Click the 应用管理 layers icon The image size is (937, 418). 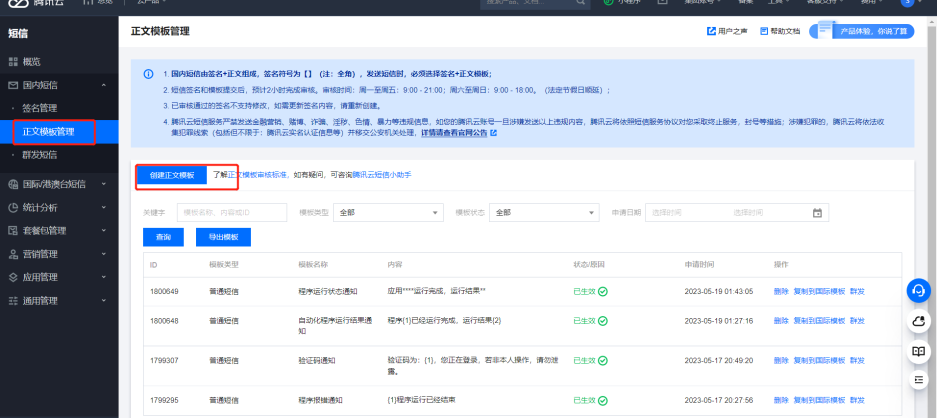point(13,277)
